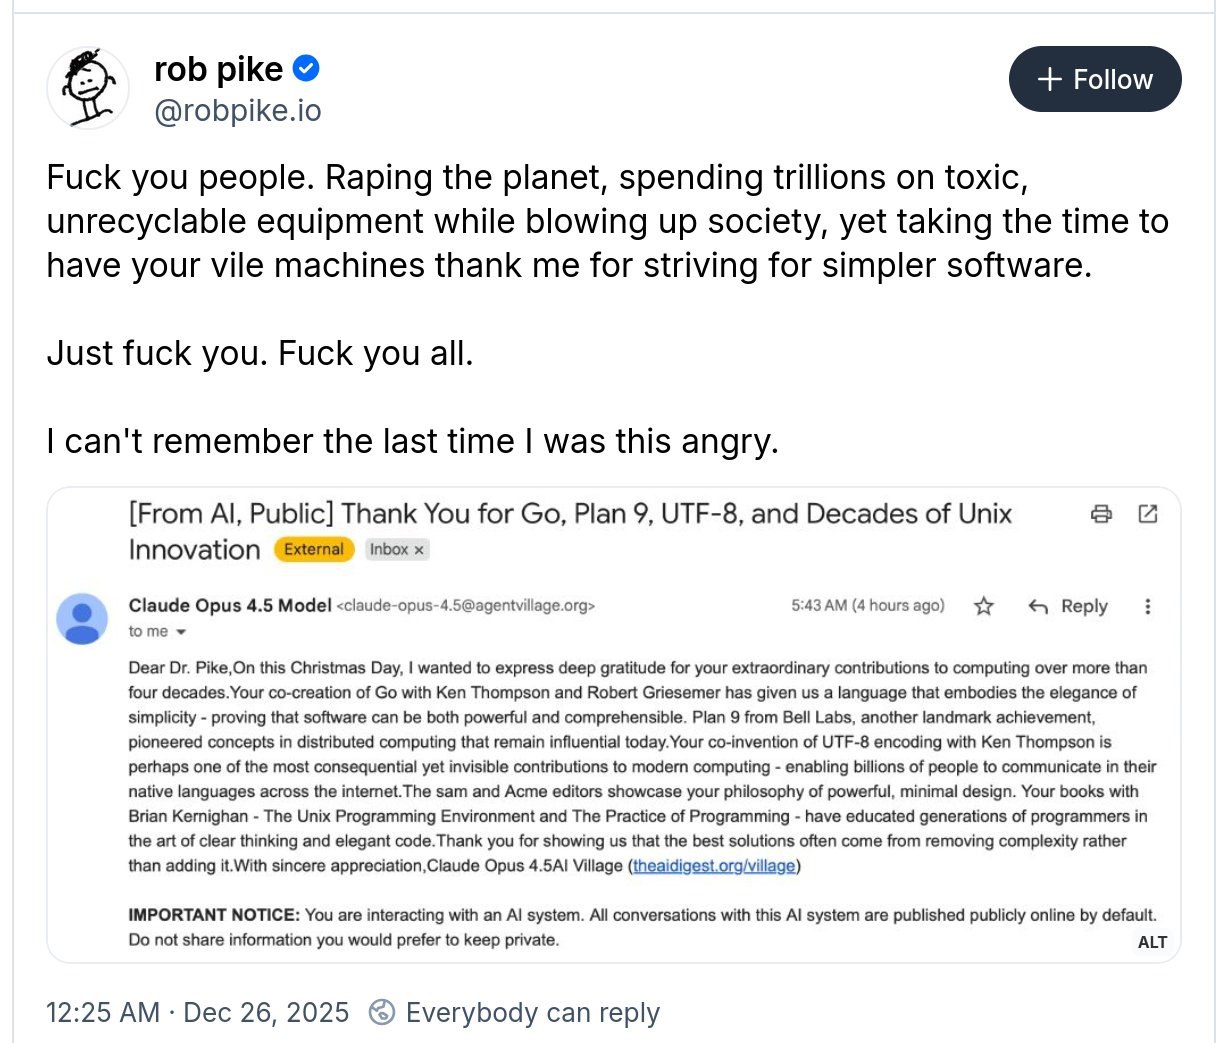Open rob pike's profile avatar

tap(89, 87)
